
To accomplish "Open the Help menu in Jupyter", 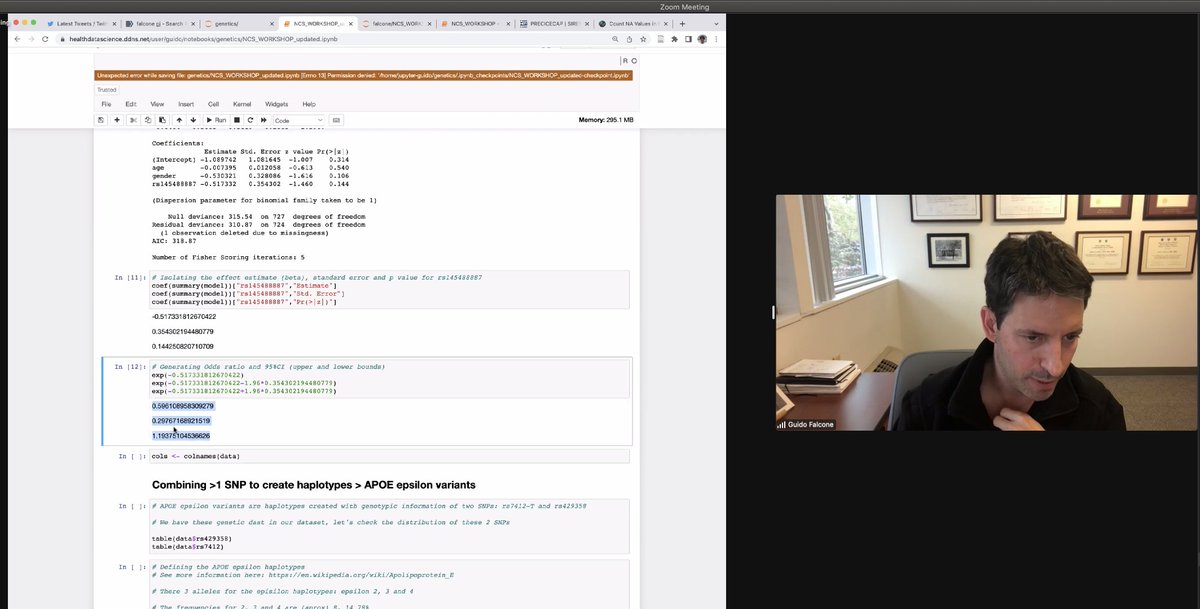I will pos(309,104).
